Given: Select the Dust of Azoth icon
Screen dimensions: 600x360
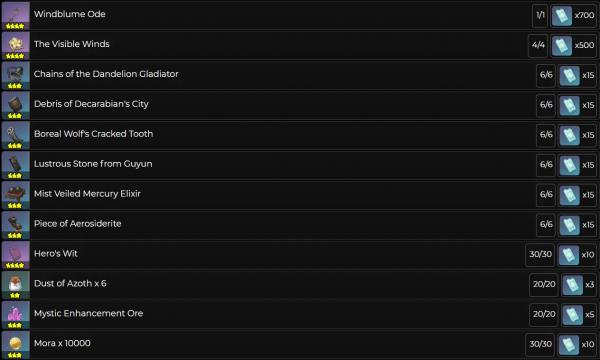Looking at the screenshot, I should pyautogui.click(x=16, y=285).
